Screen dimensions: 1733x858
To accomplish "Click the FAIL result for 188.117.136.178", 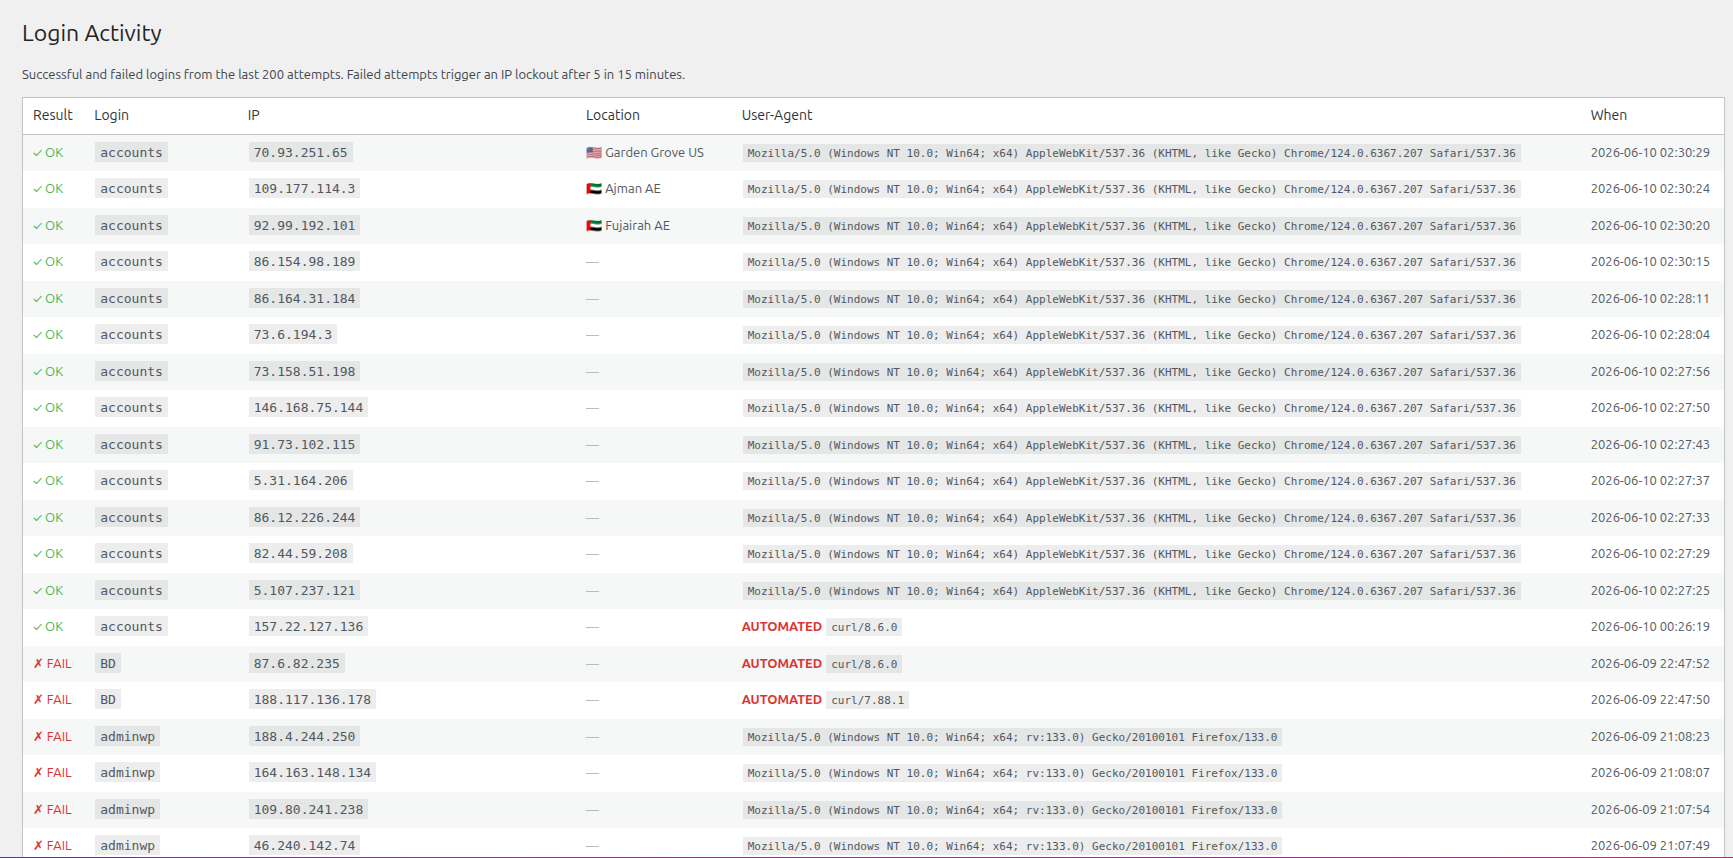I will tap(52, 700).
